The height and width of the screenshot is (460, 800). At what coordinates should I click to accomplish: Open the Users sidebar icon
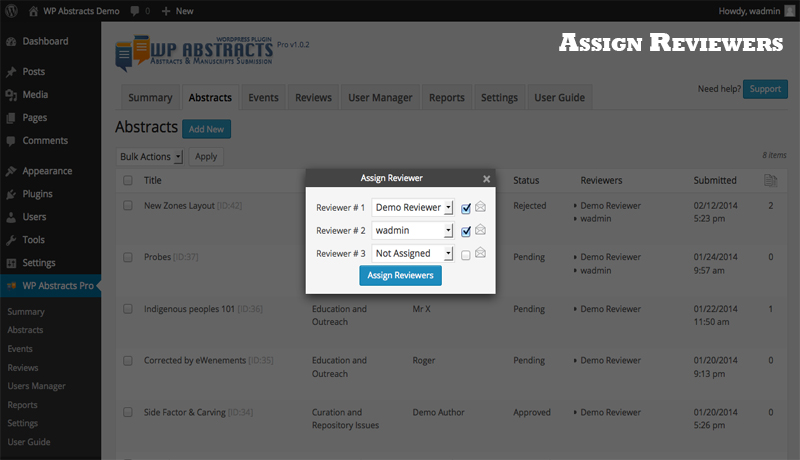[11, 217]
